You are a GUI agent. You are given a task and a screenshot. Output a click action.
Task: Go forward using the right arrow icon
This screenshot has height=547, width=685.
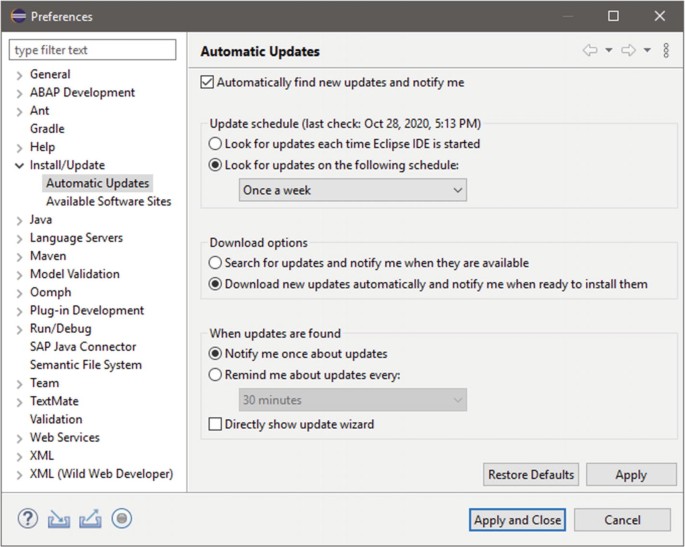click(x=628, y=50)
